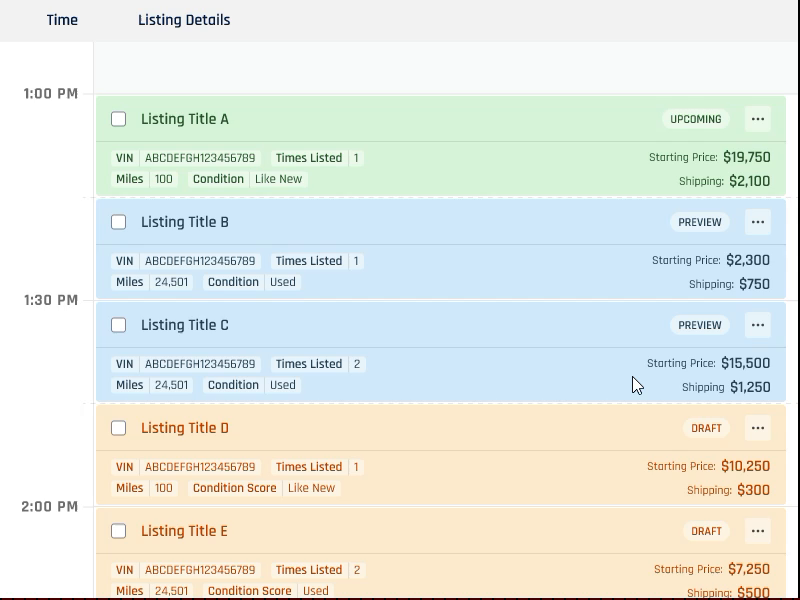The image size is (800, 600).
Task: Click the DRAFT badge on Listing Title E
Action: tap(706, 531)
